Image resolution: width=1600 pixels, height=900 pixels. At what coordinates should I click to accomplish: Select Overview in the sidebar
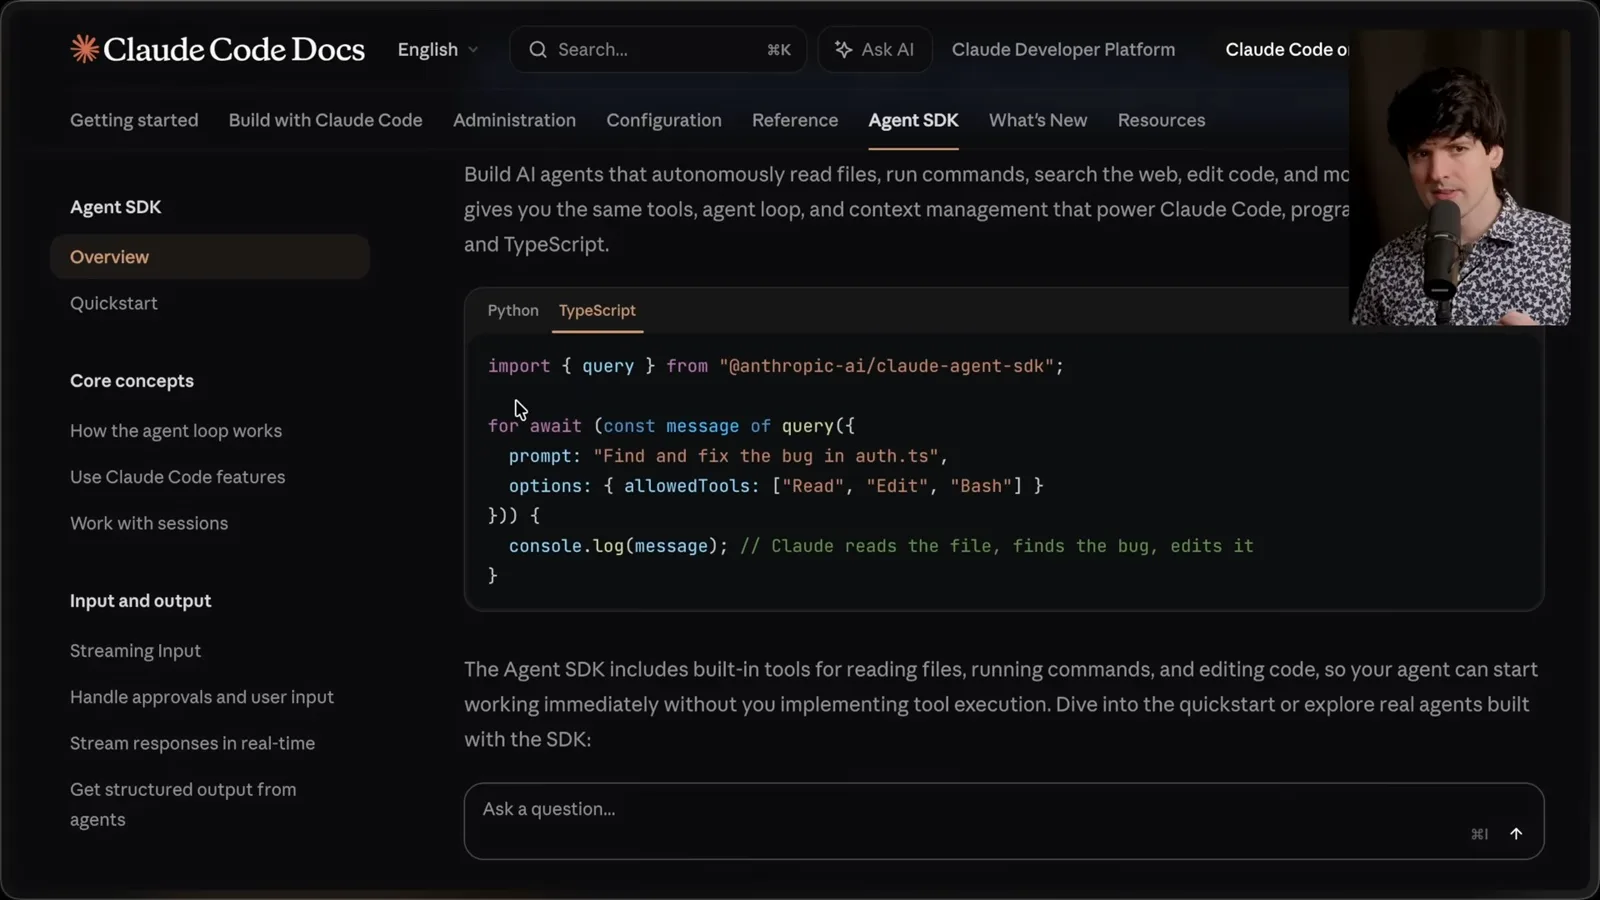click(210, 257)
